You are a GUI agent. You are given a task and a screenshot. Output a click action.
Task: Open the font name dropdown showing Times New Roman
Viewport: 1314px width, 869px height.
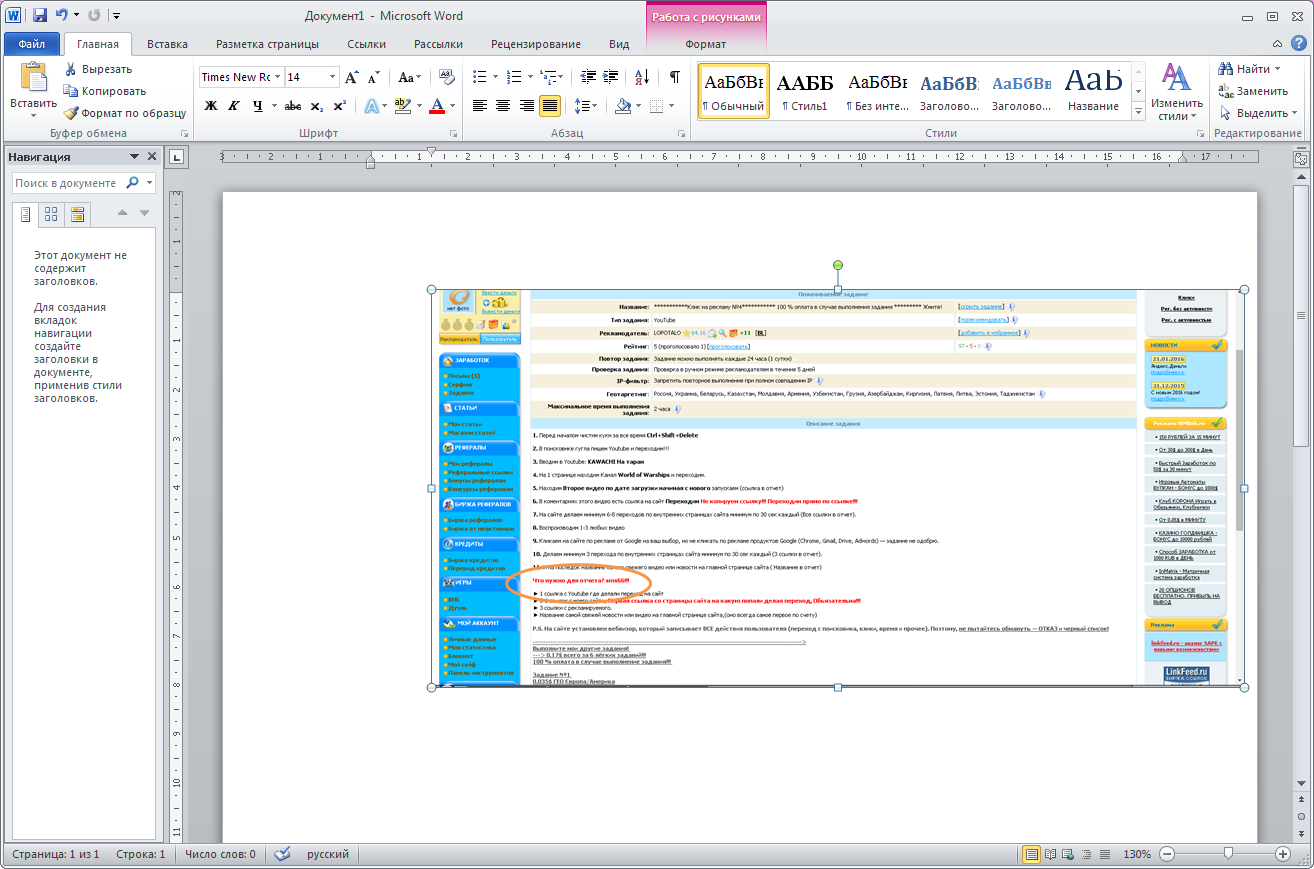[277, 77]
